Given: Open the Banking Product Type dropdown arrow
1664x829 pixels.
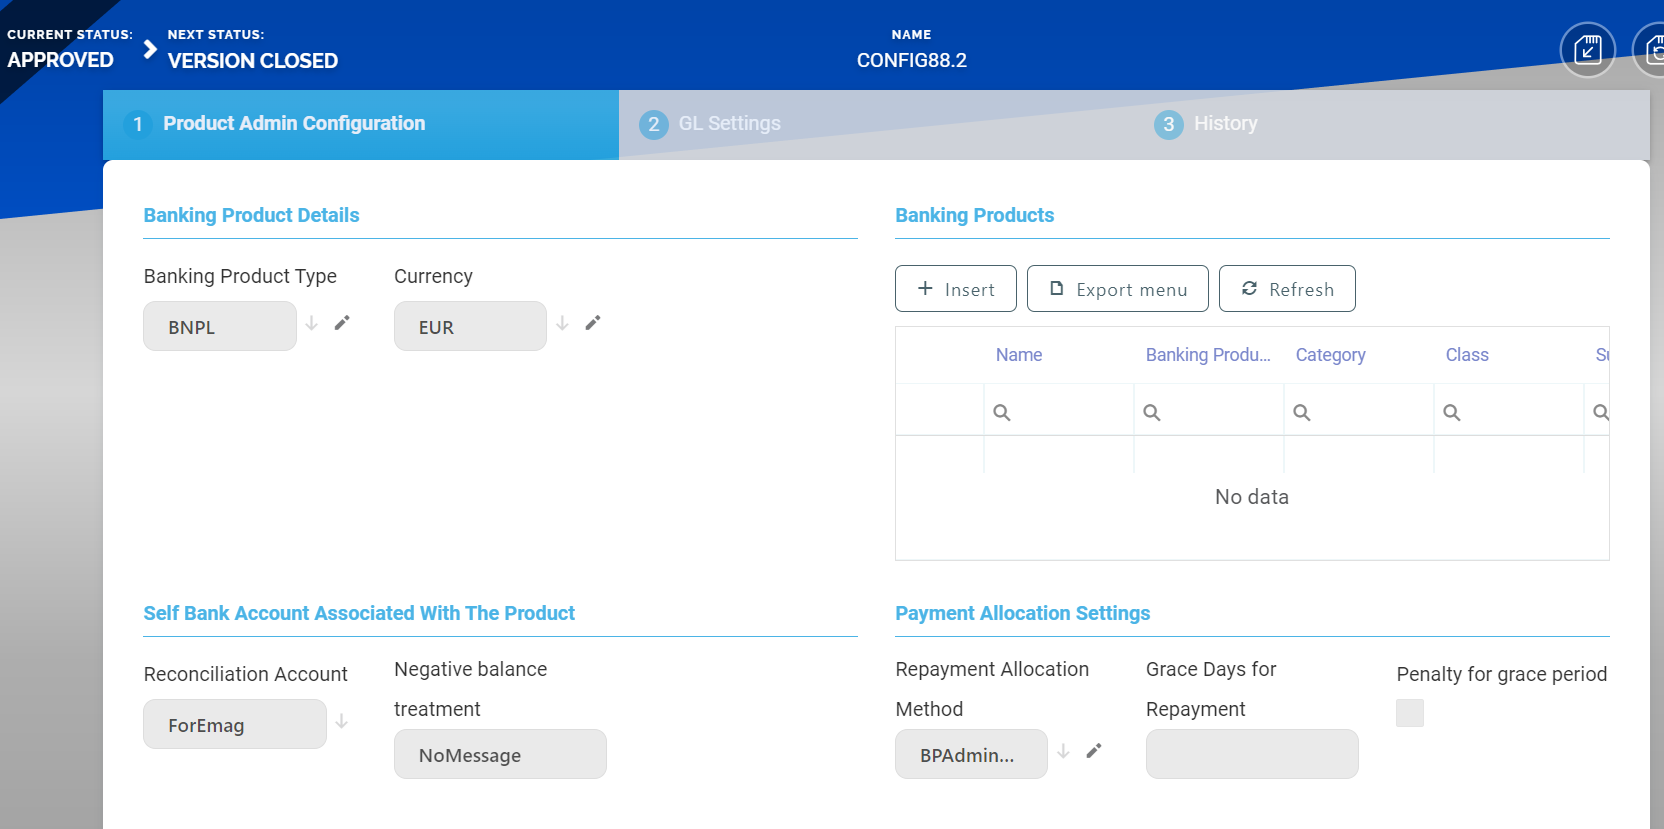Looking at the screenshot, I should (312, 323).
